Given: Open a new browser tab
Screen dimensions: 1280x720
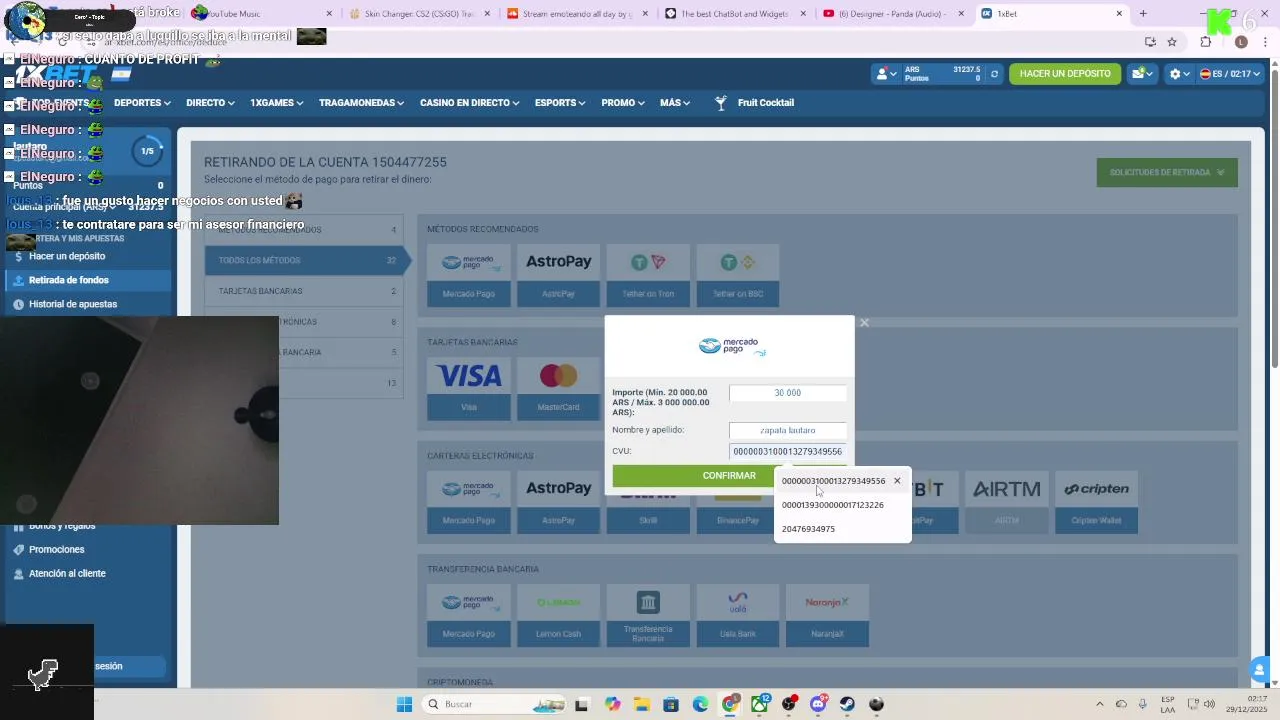Looking at the screenshot, I should (1143, 14).
